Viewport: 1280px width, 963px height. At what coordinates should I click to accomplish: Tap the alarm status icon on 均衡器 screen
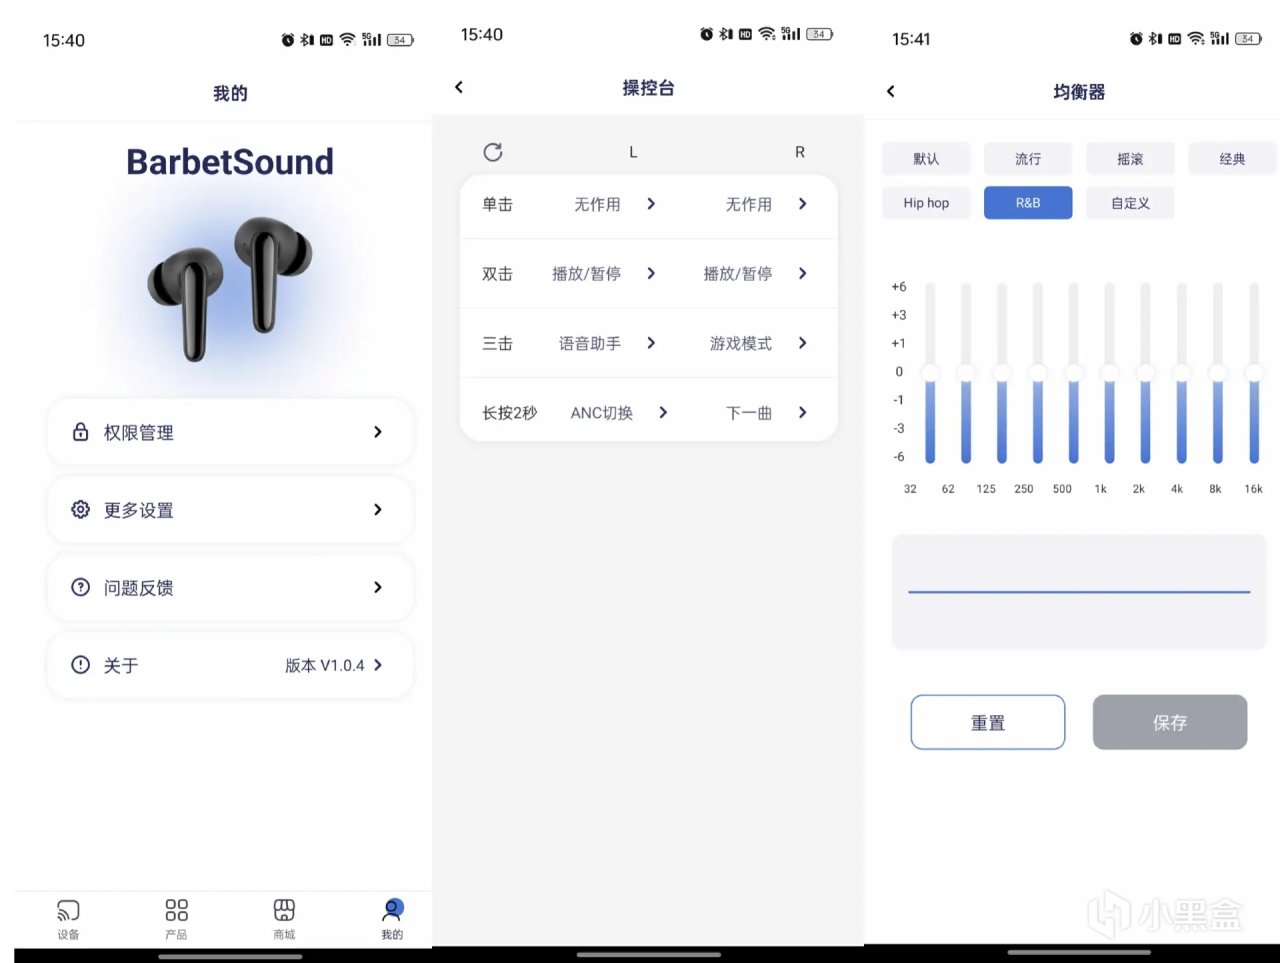click(1136, 39)
